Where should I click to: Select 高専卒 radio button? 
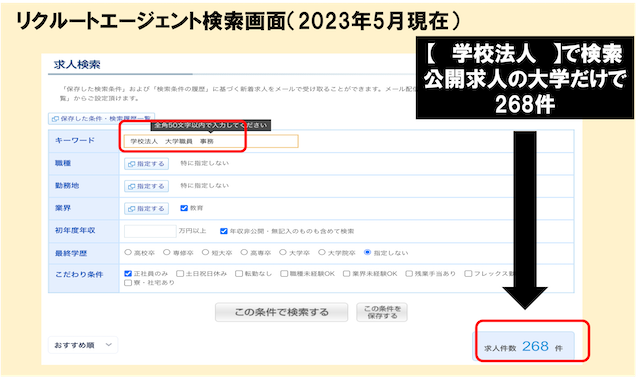pyautogui.click(x=244, y=253)
